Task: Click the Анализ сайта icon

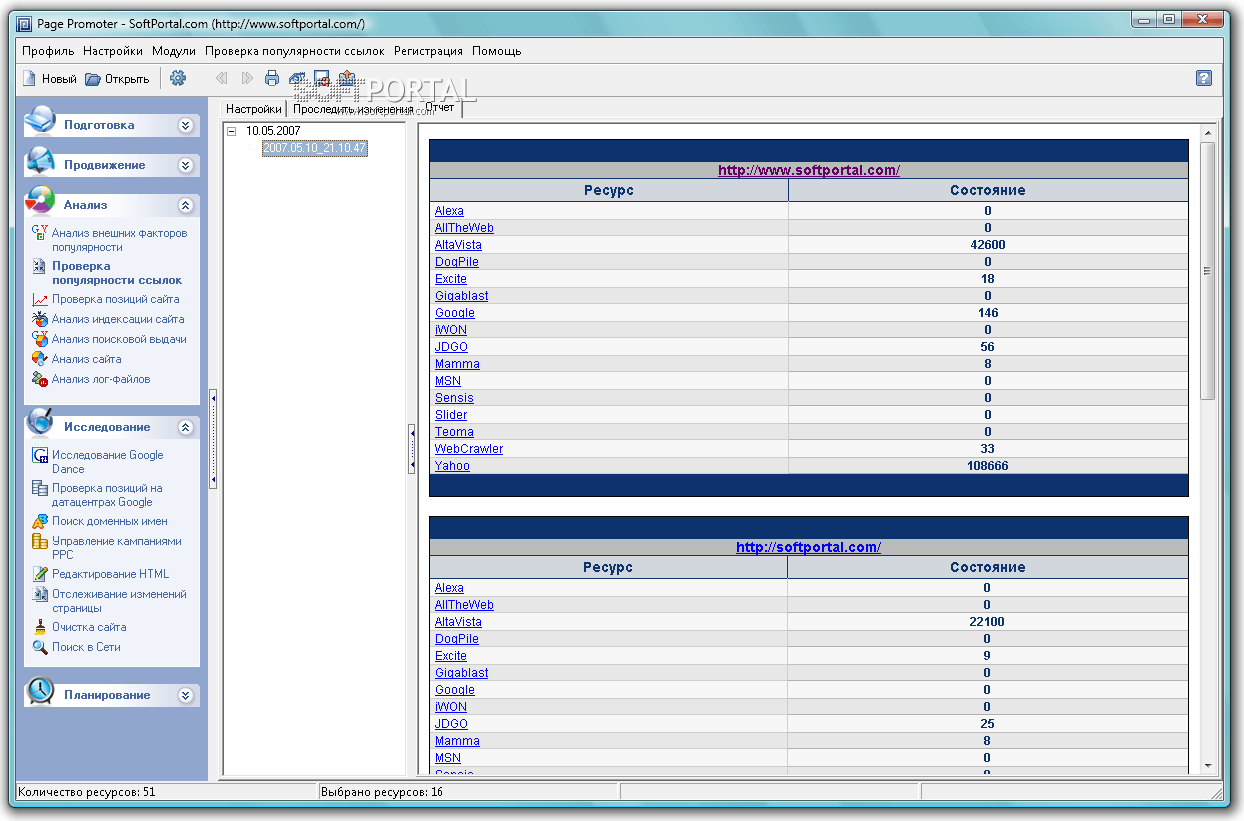Action: tap(40, 359)
